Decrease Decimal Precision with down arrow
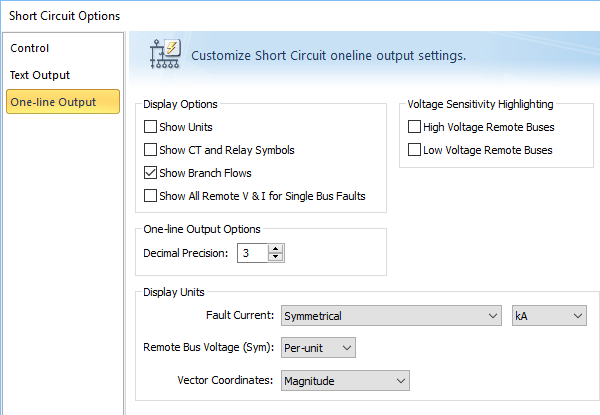The height and width of the screenshot is (415, 600). point(276,258)
